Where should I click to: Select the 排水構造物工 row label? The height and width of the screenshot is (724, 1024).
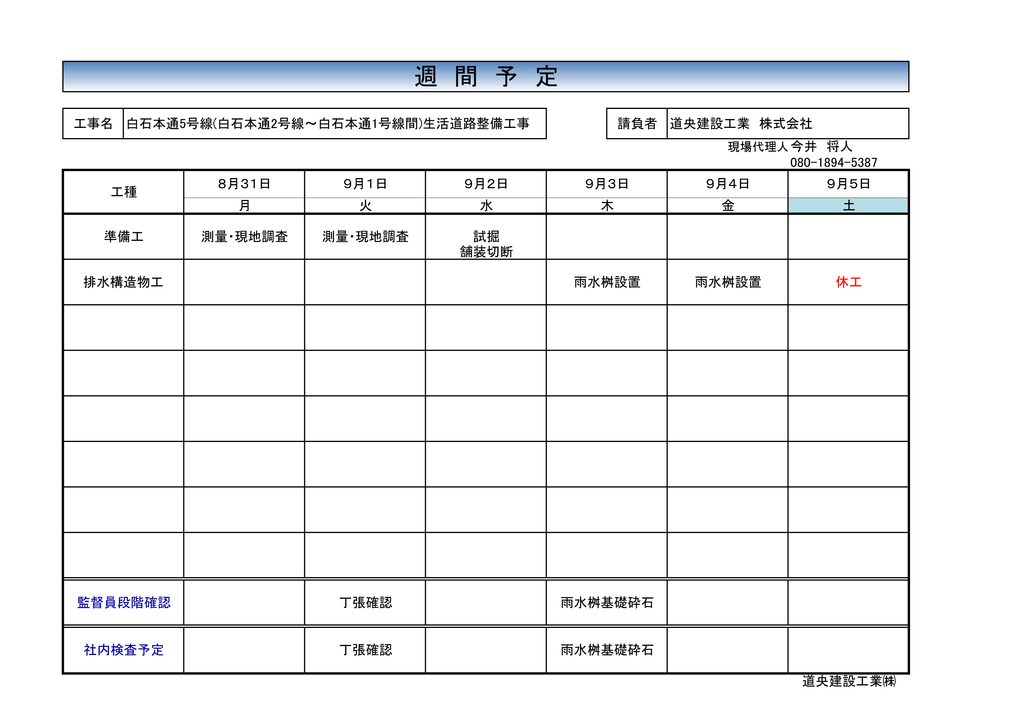pyautogui.click(x=123, y=282)
